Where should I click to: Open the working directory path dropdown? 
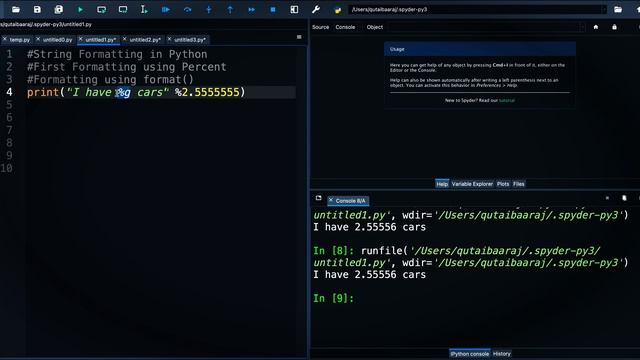pyautogui.click(x=604, y=9)
